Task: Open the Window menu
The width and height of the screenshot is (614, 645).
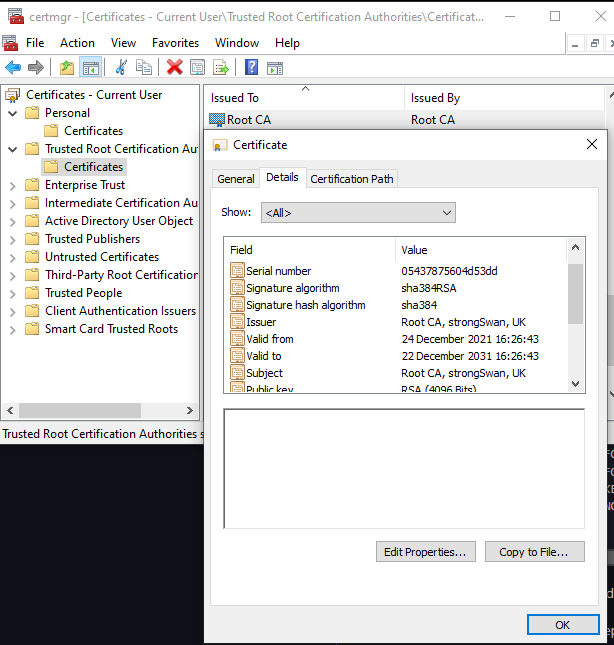Action: click(x=237, y=43)
